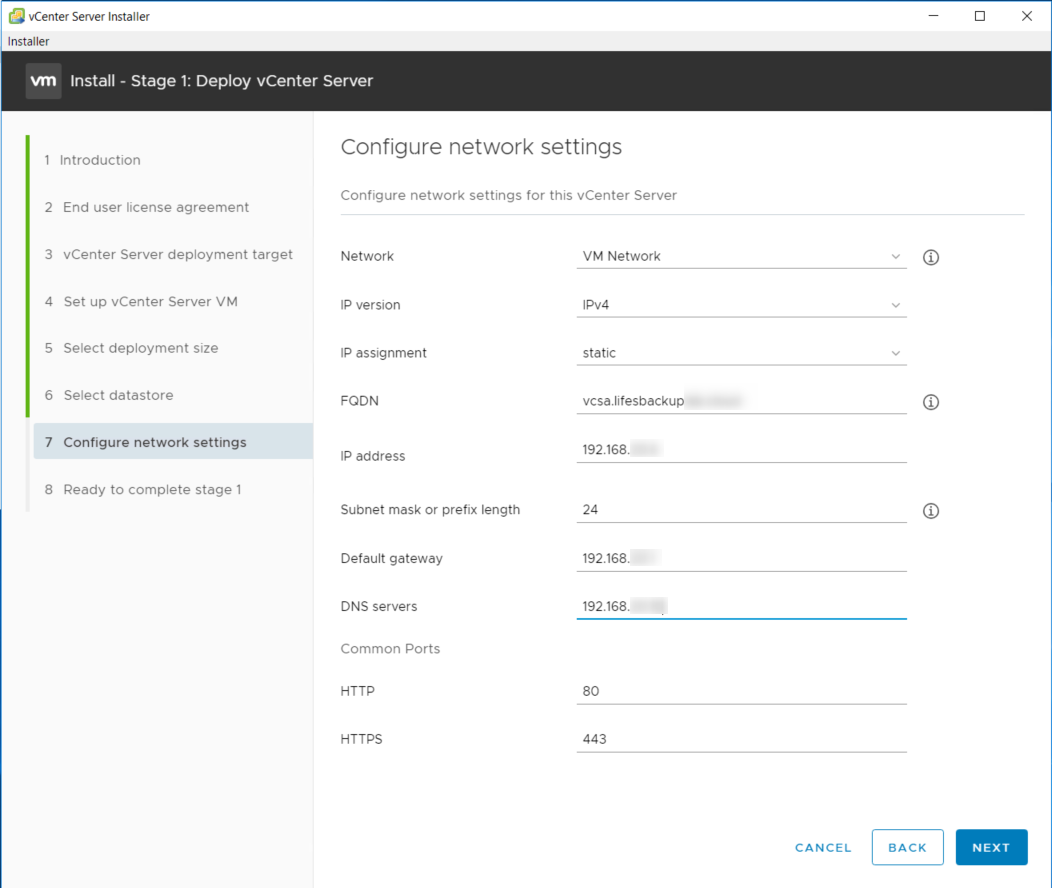Screen dimensions: 1052x888
Task: Click info icon next to Subnet mask
Action: tap(930, 511)
